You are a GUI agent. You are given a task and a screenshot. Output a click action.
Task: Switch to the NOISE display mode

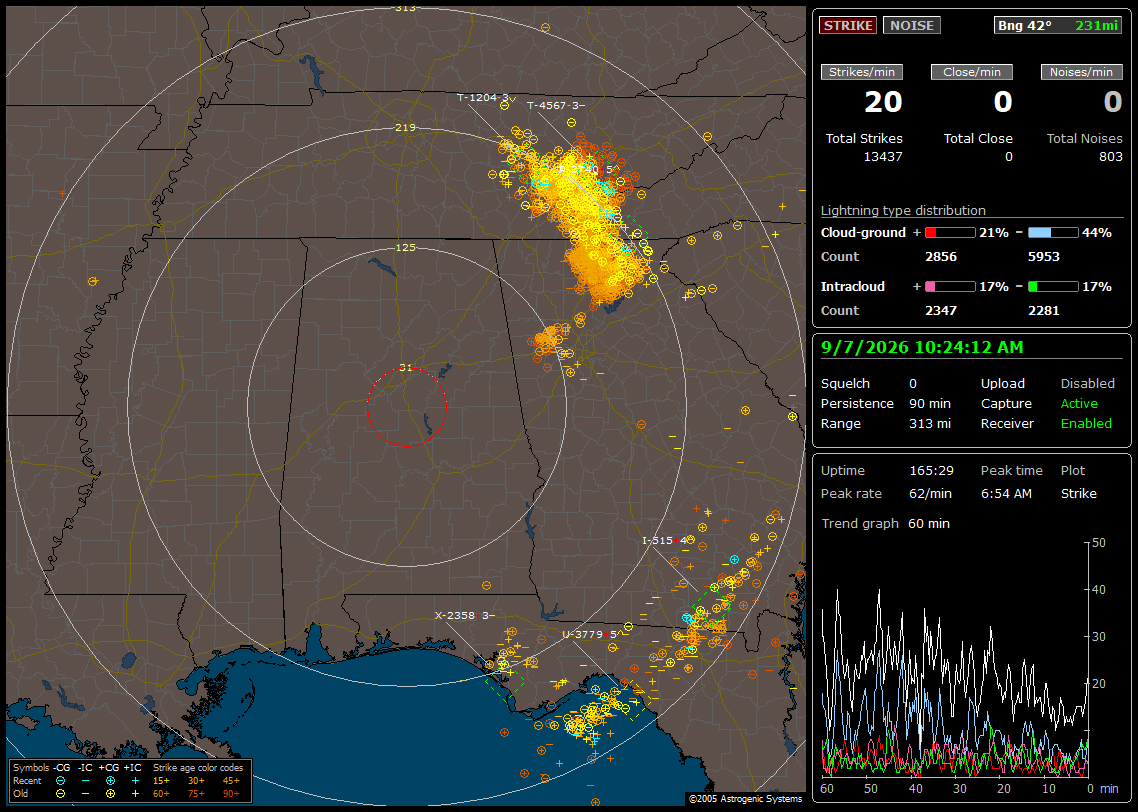(912, 25)
